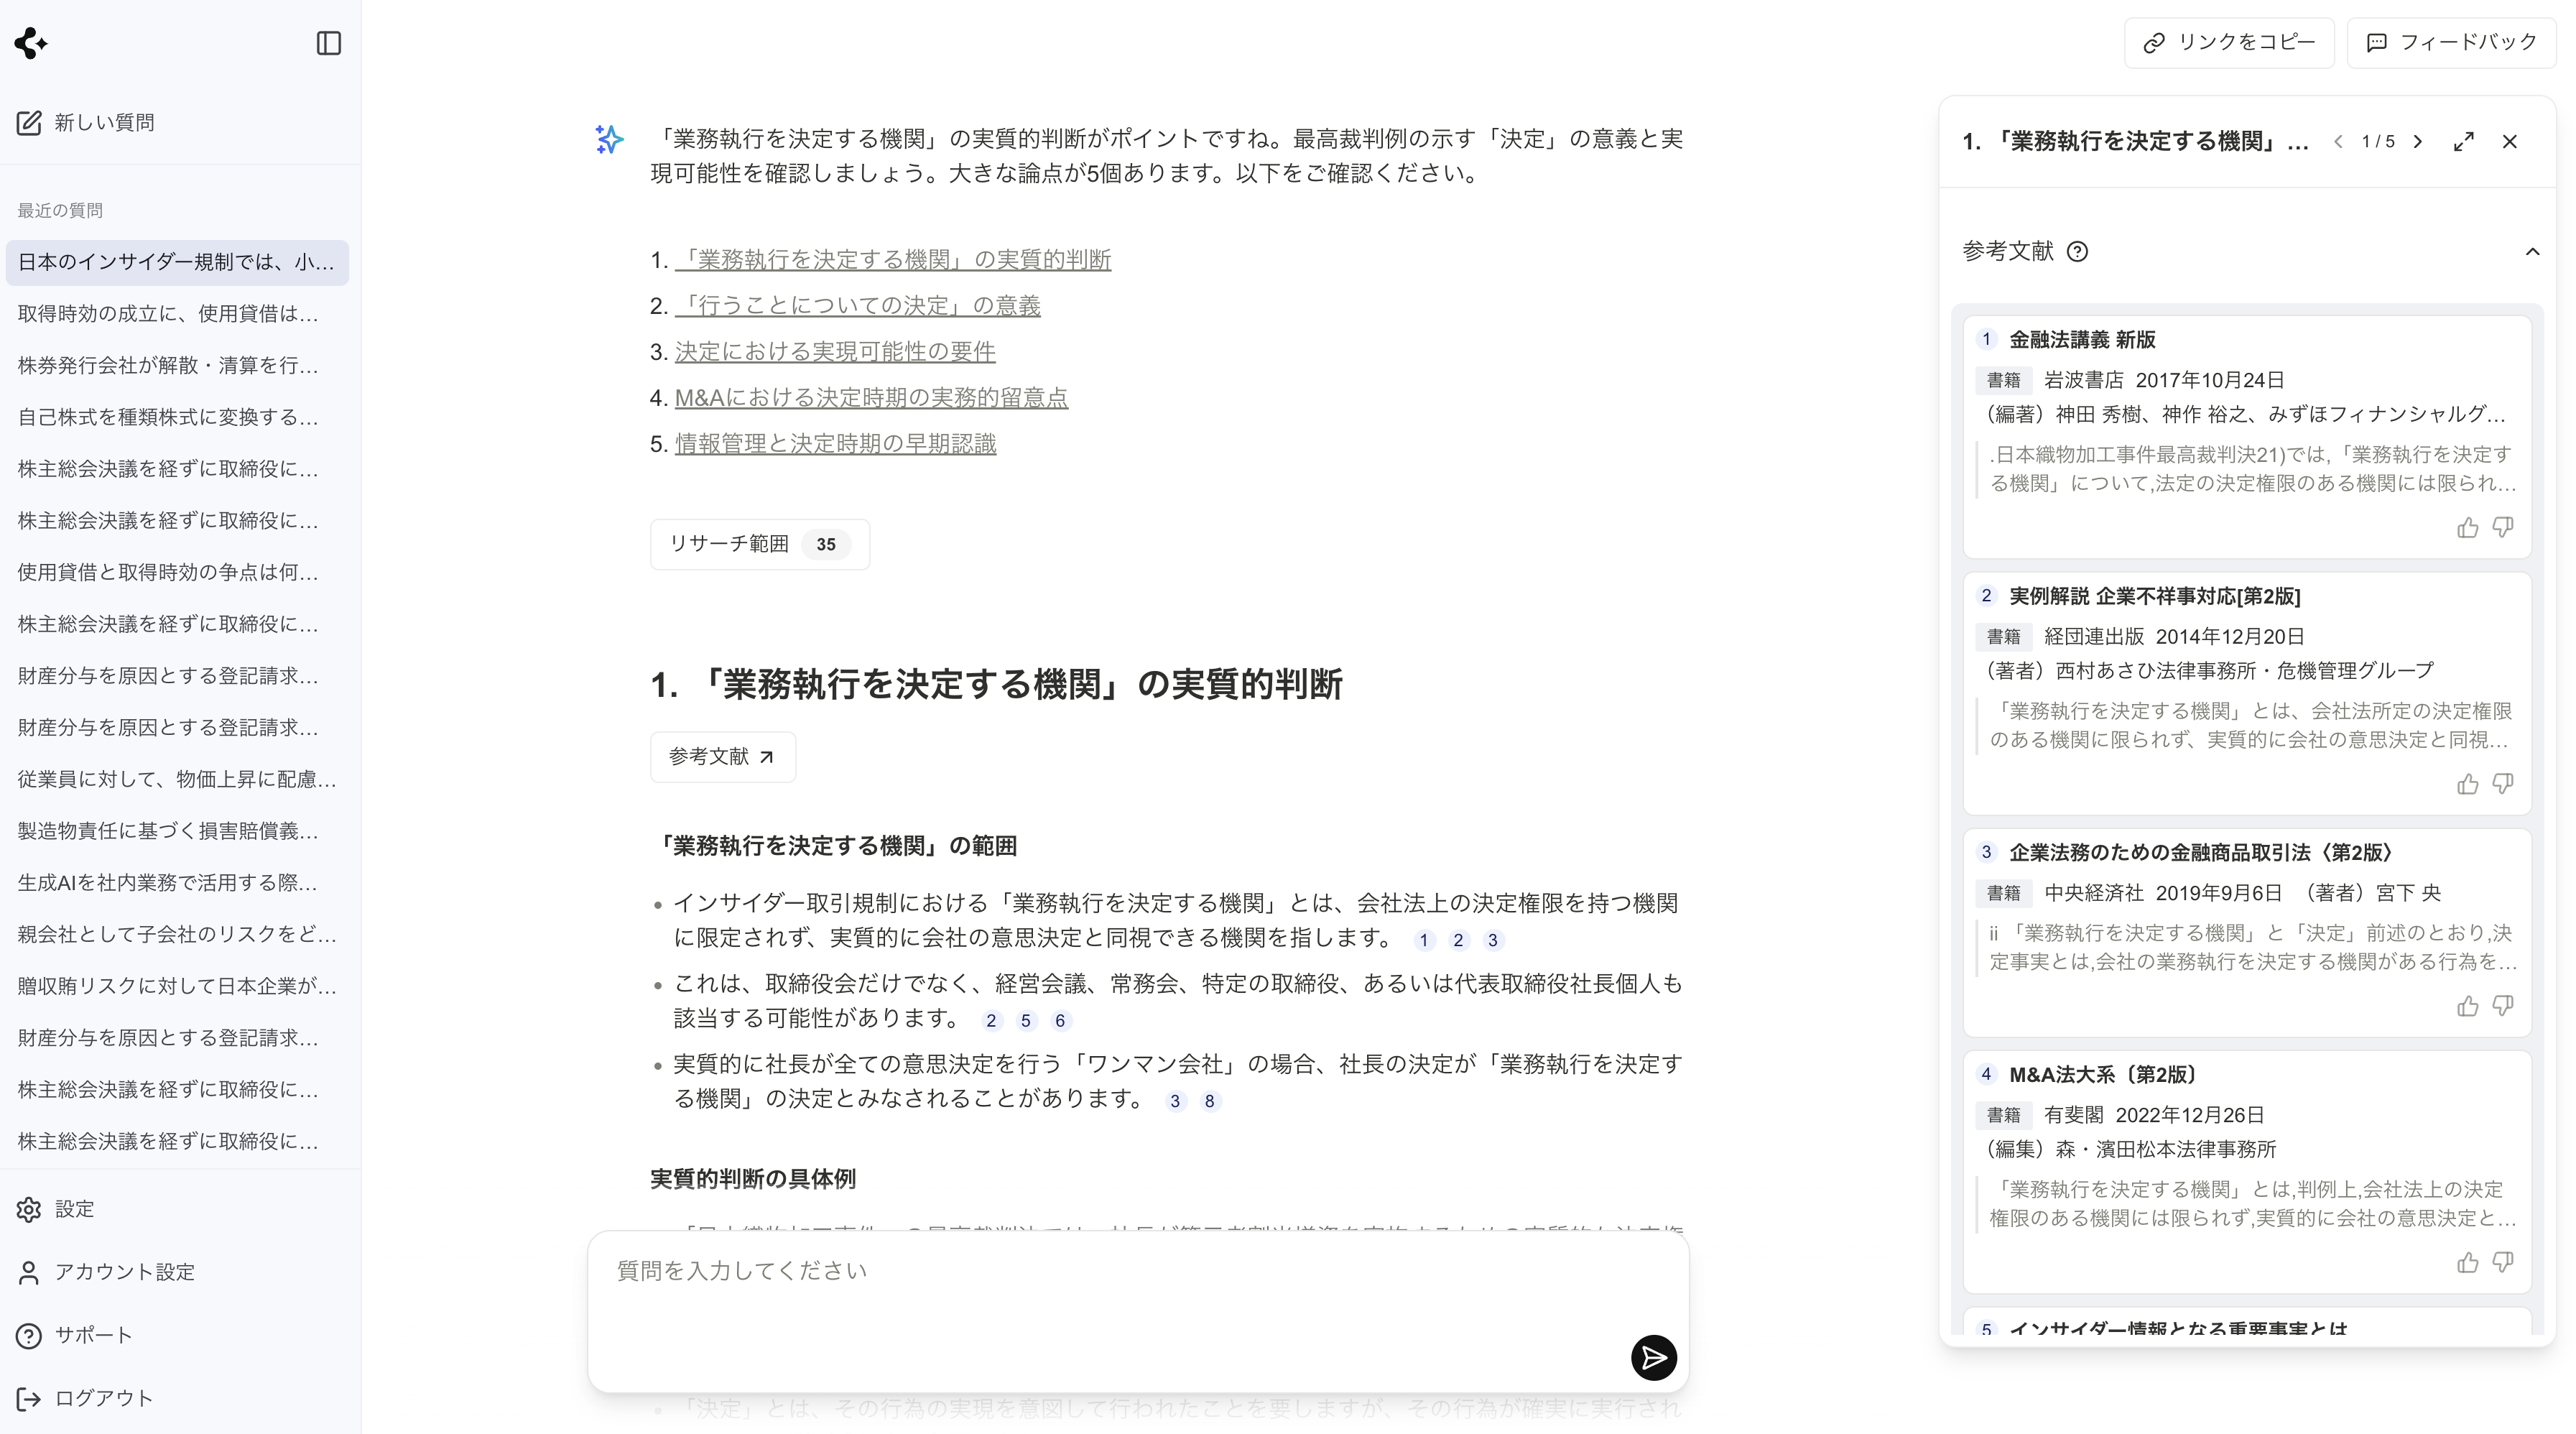The image size is (2576, 1434).
Task: Open recent question 親会社として子会社のリスクをど…
Action: 177,935
